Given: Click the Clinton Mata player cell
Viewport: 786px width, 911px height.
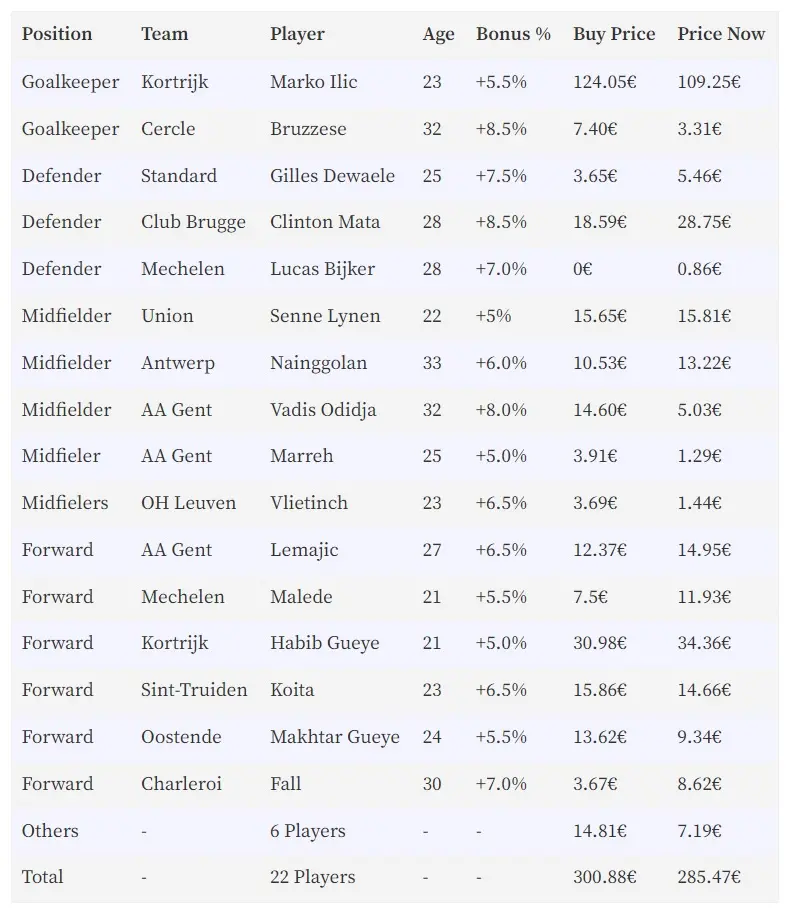Looking at the screenshot, I should [x=325, y=222].
